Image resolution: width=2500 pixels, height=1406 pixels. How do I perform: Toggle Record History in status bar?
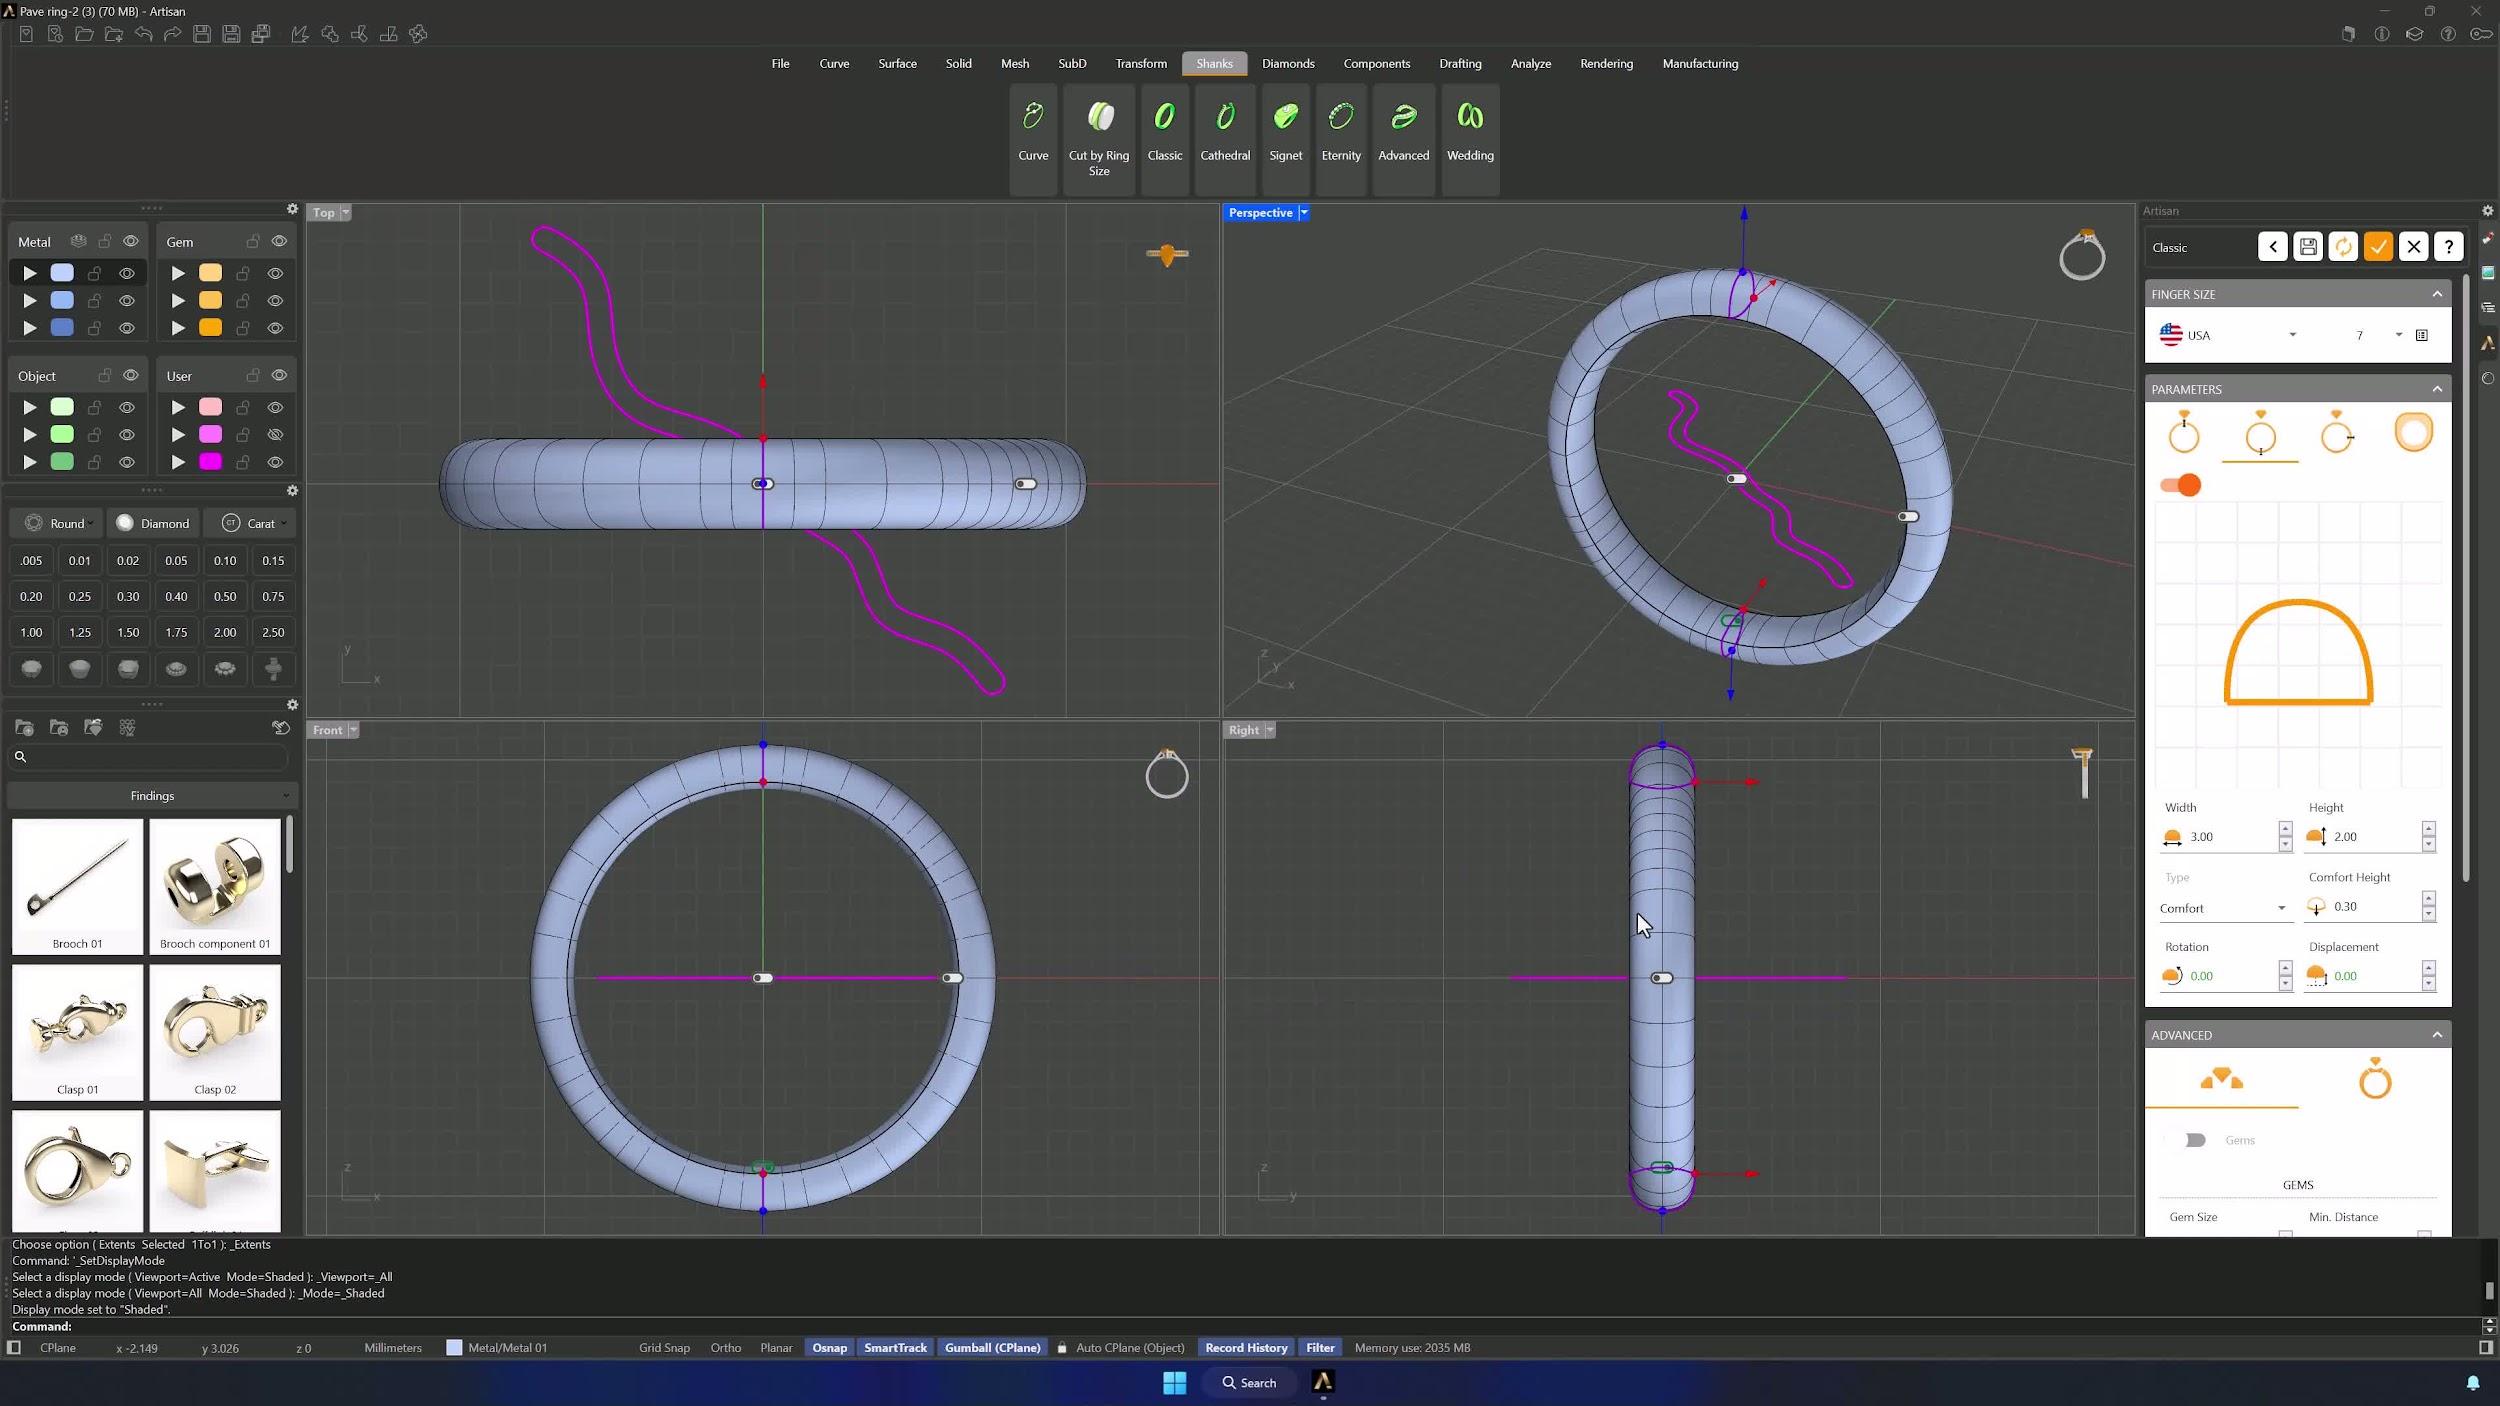[1246, 1348]
